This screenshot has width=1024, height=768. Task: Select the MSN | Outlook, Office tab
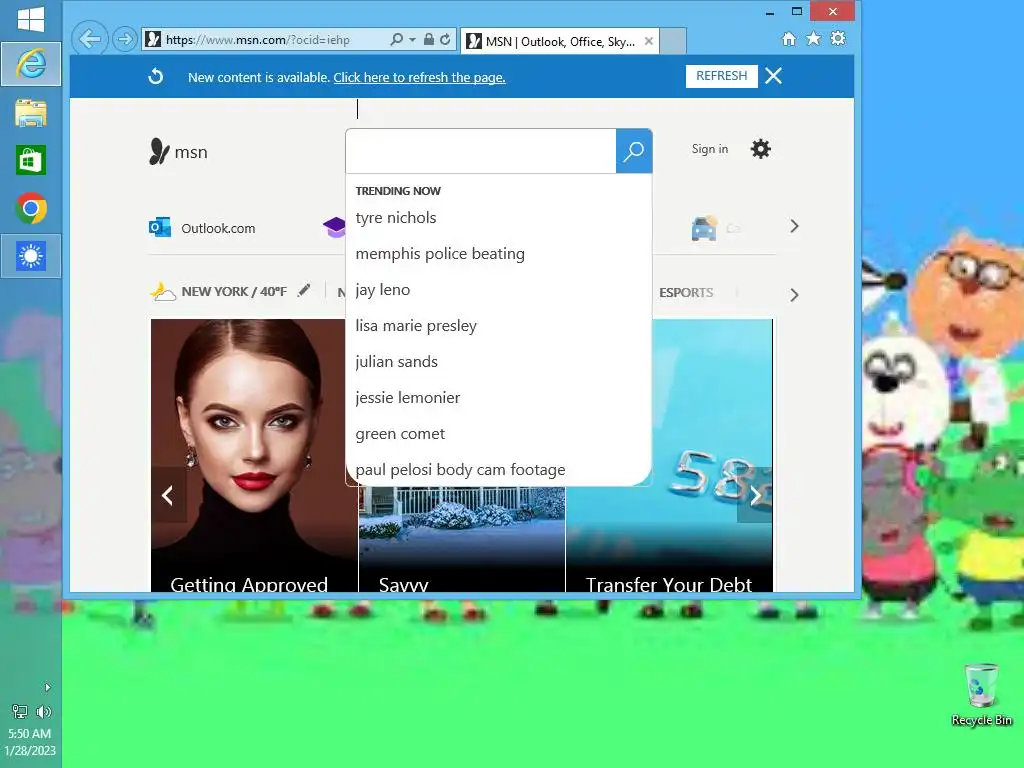[x=560, y=41]
